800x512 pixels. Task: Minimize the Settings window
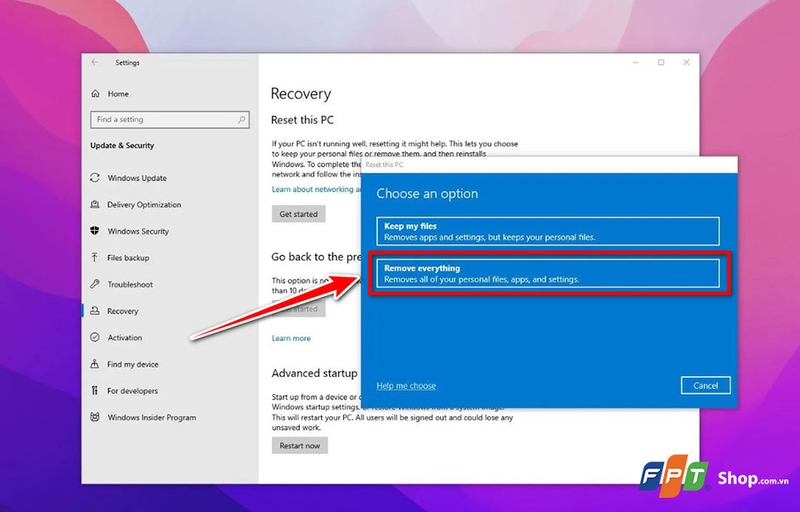click(636, 62)
